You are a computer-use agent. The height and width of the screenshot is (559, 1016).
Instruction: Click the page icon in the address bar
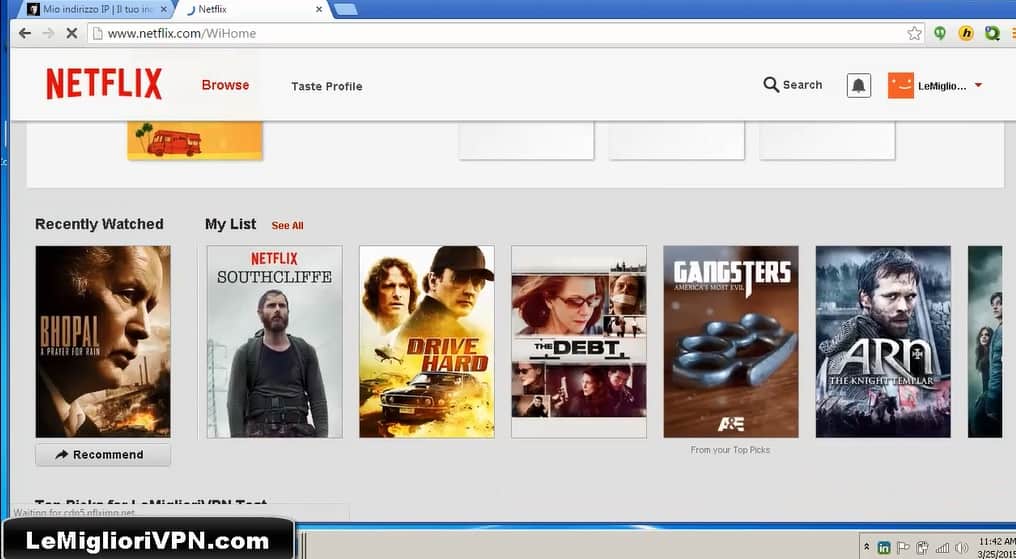pyautogui.click(x=97, y=34)
